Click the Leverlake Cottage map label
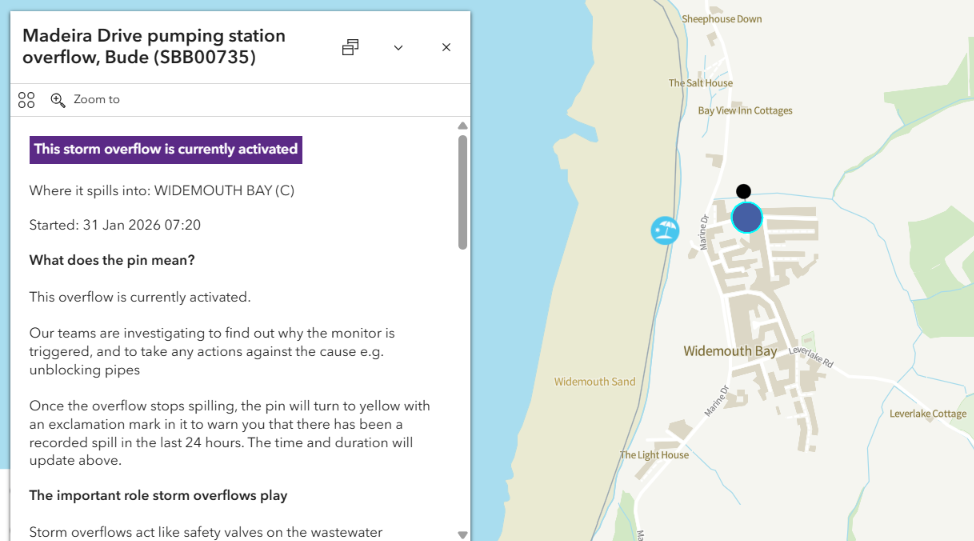Viewport: 974px width, 541px height. click(x=928, y=414)
